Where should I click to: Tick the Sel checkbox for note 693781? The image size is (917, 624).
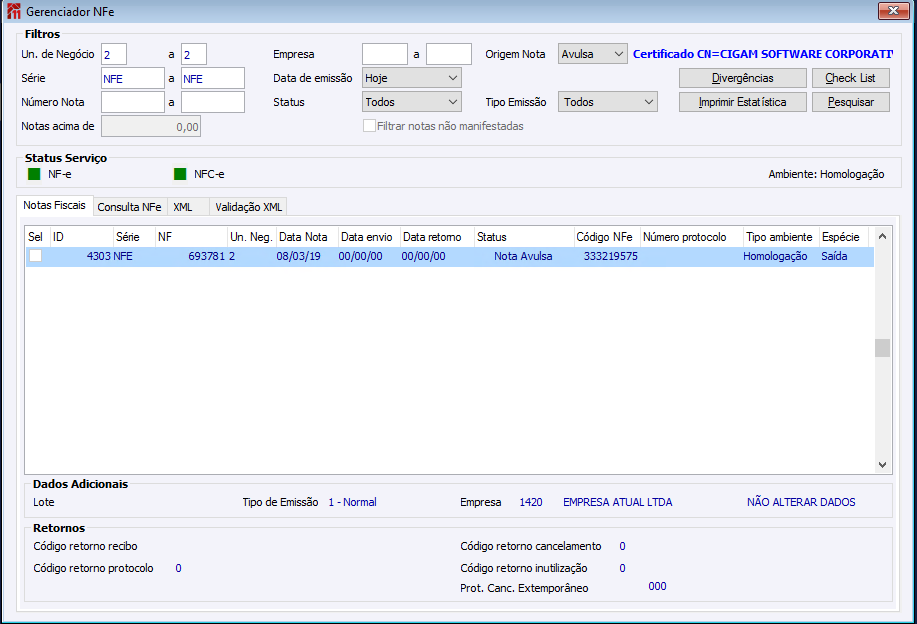(x=36, y=256)
